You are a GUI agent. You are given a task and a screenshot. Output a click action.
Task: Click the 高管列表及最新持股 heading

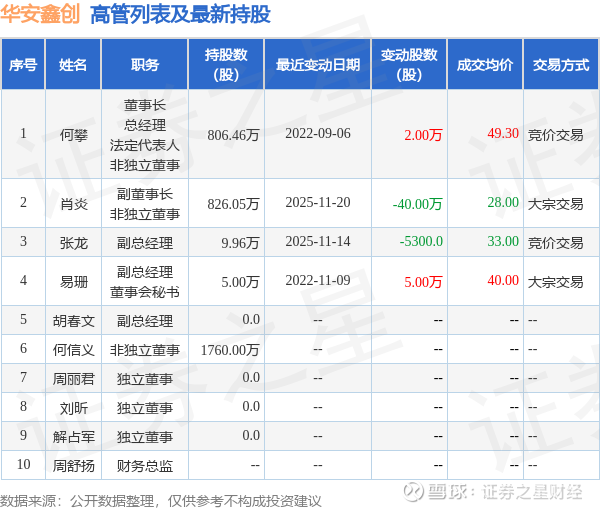click(181, 14)
